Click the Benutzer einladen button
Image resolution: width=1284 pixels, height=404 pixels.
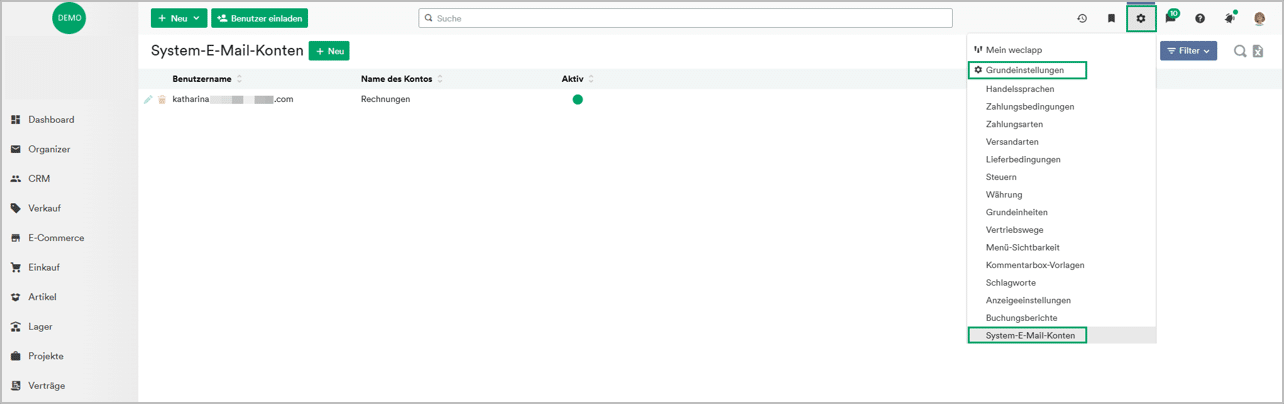pos(259,18)
